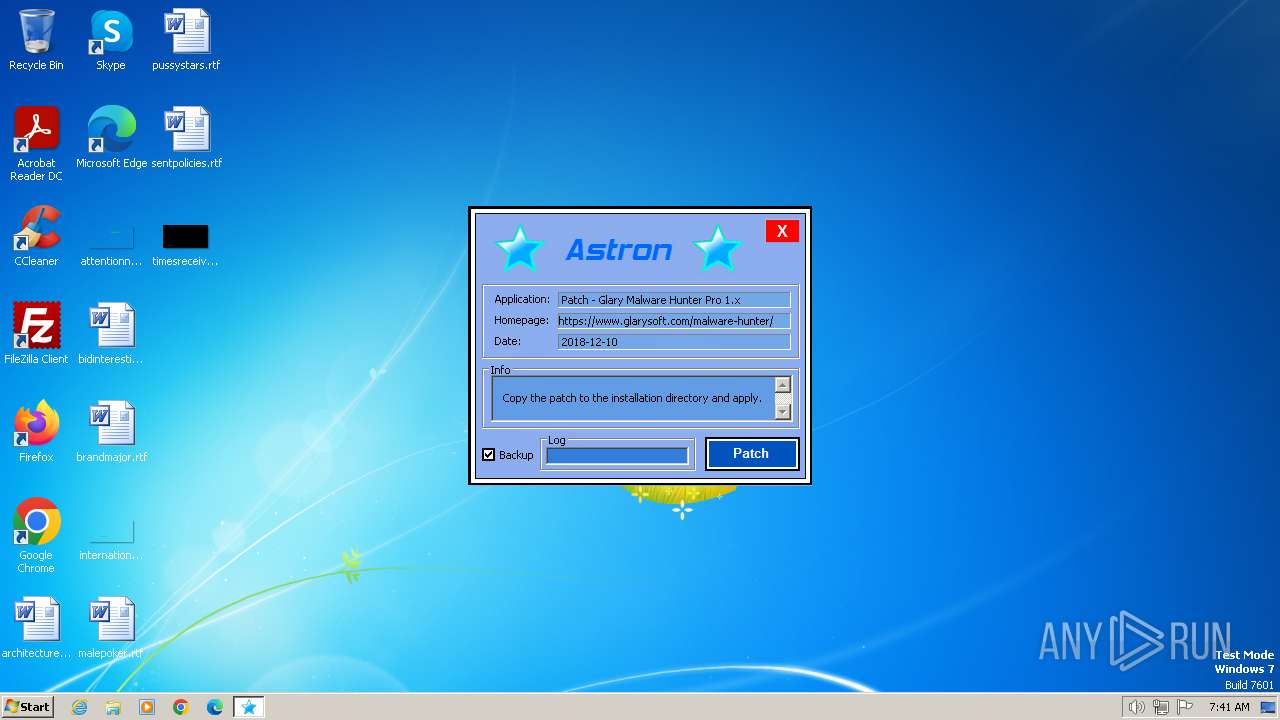The height and width of the screenshot is (720, 1280).
Task: Select the internation... desktop icon
Action: (x=111, y=540)
